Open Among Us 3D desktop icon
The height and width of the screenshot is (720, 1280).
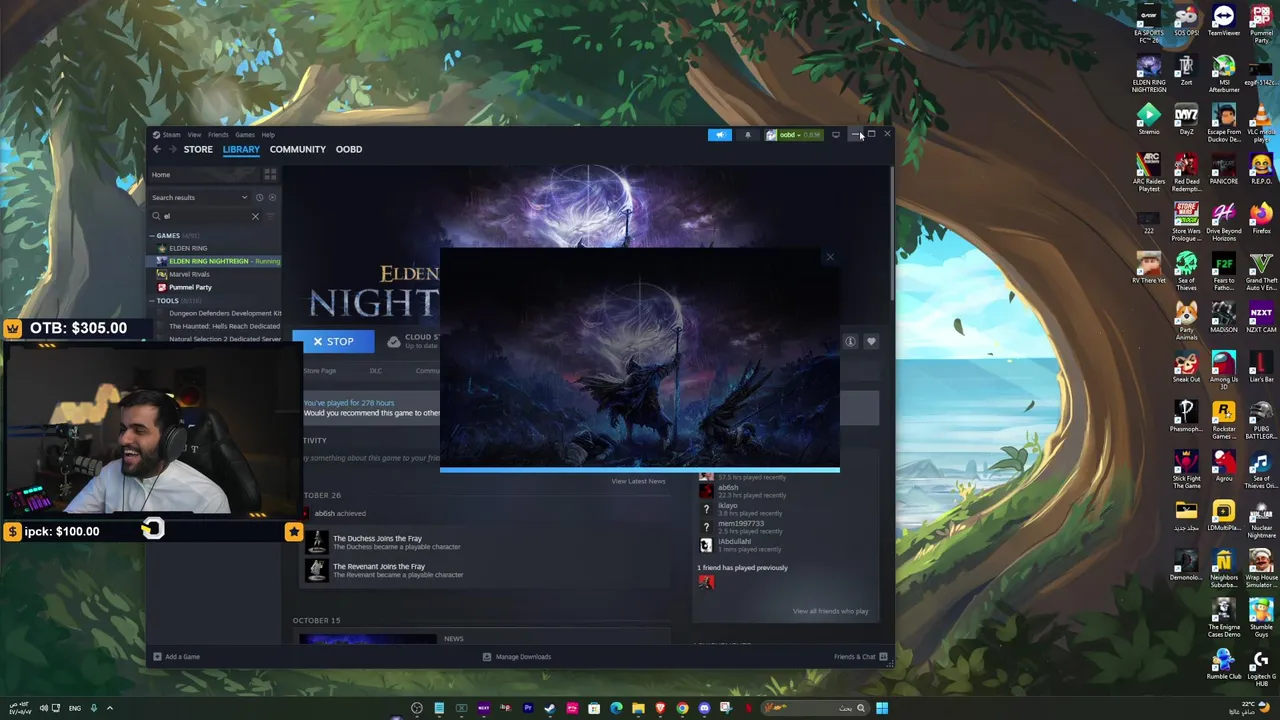(x=1223, y=368)
